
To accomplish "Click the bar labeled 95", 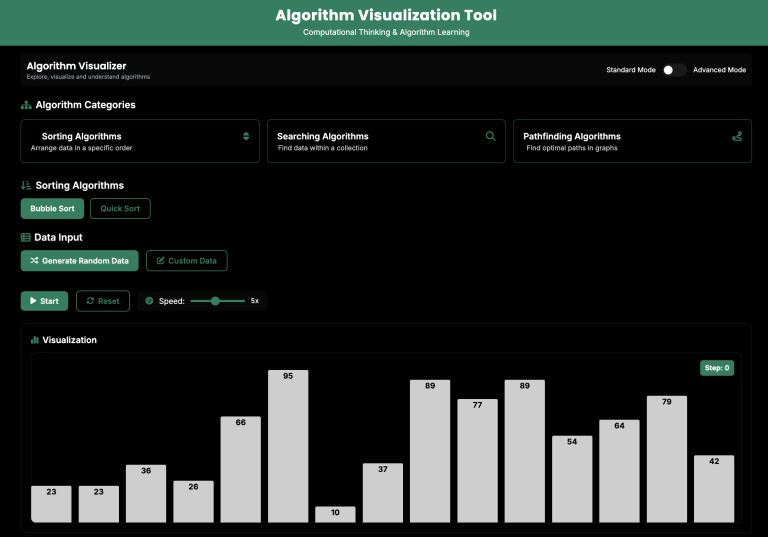I will 288,446.
